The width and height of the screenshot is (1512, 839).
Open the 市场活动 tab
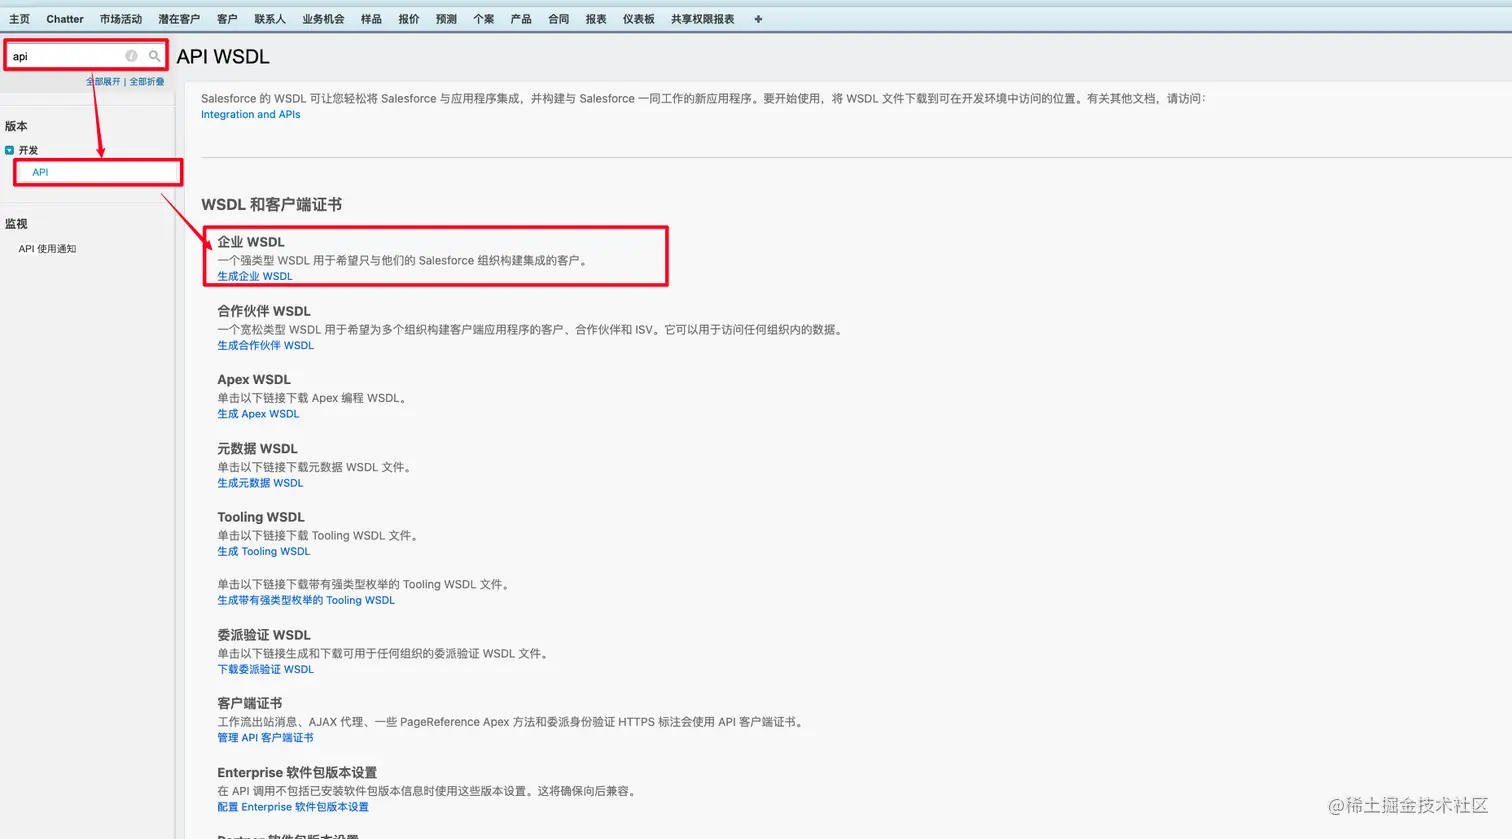[121, 19]
